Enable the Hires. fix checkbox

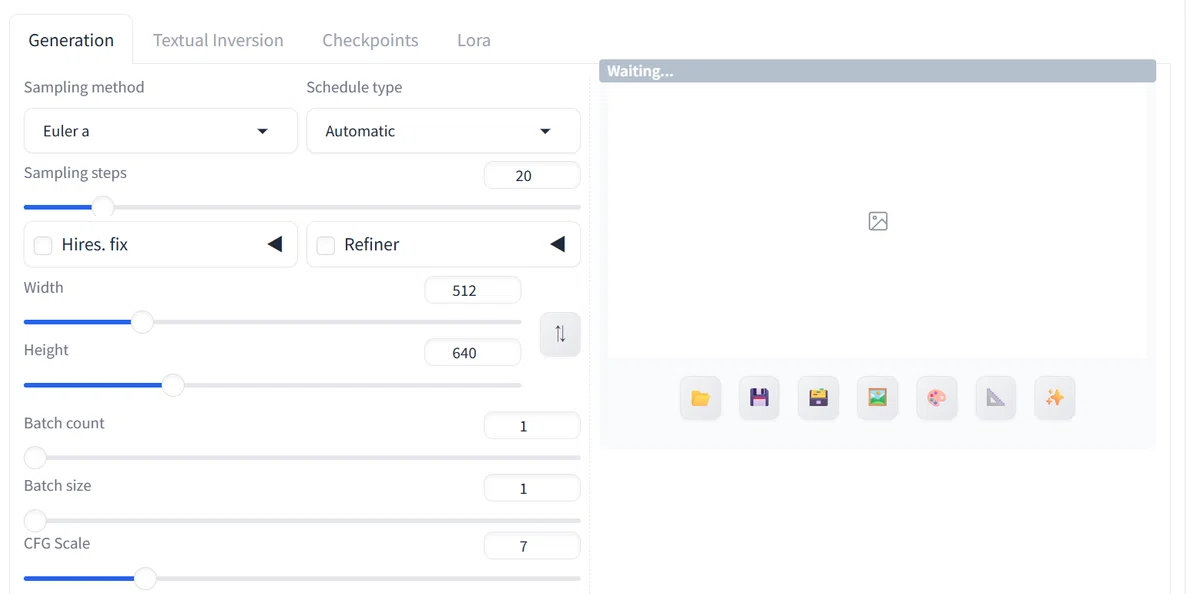click(43, 245)
